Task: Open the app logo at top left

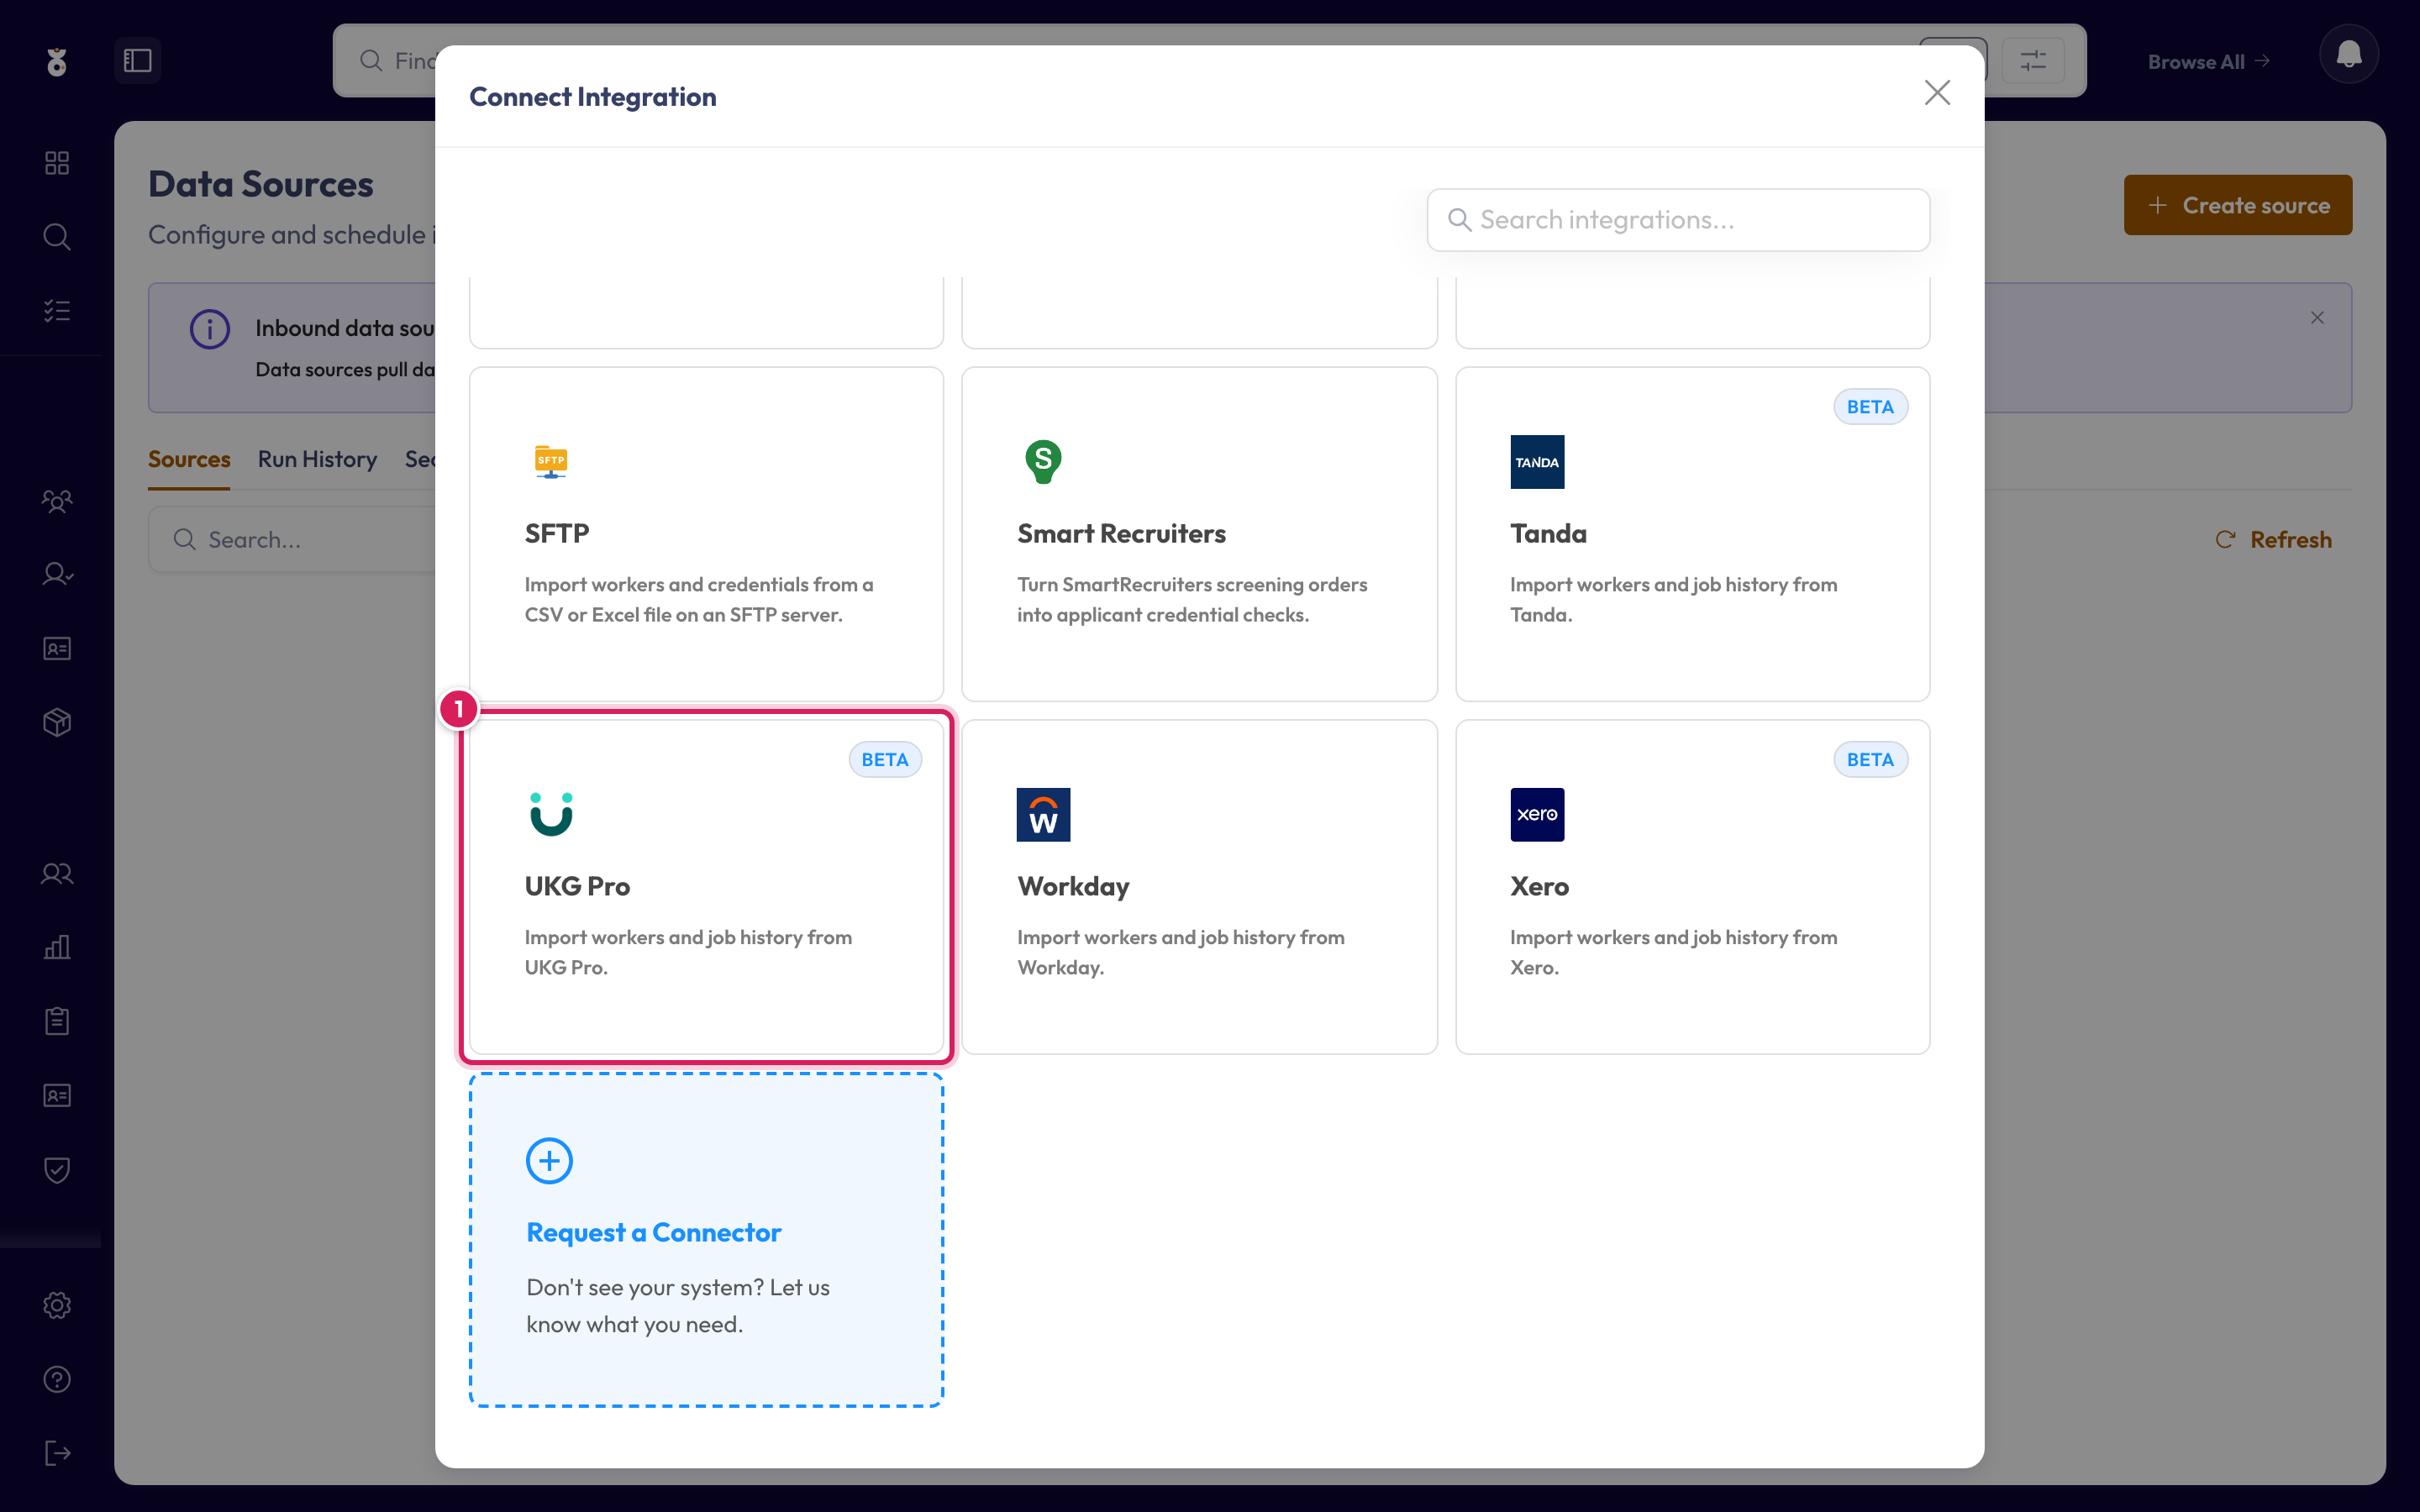Action: coord(57,61)
